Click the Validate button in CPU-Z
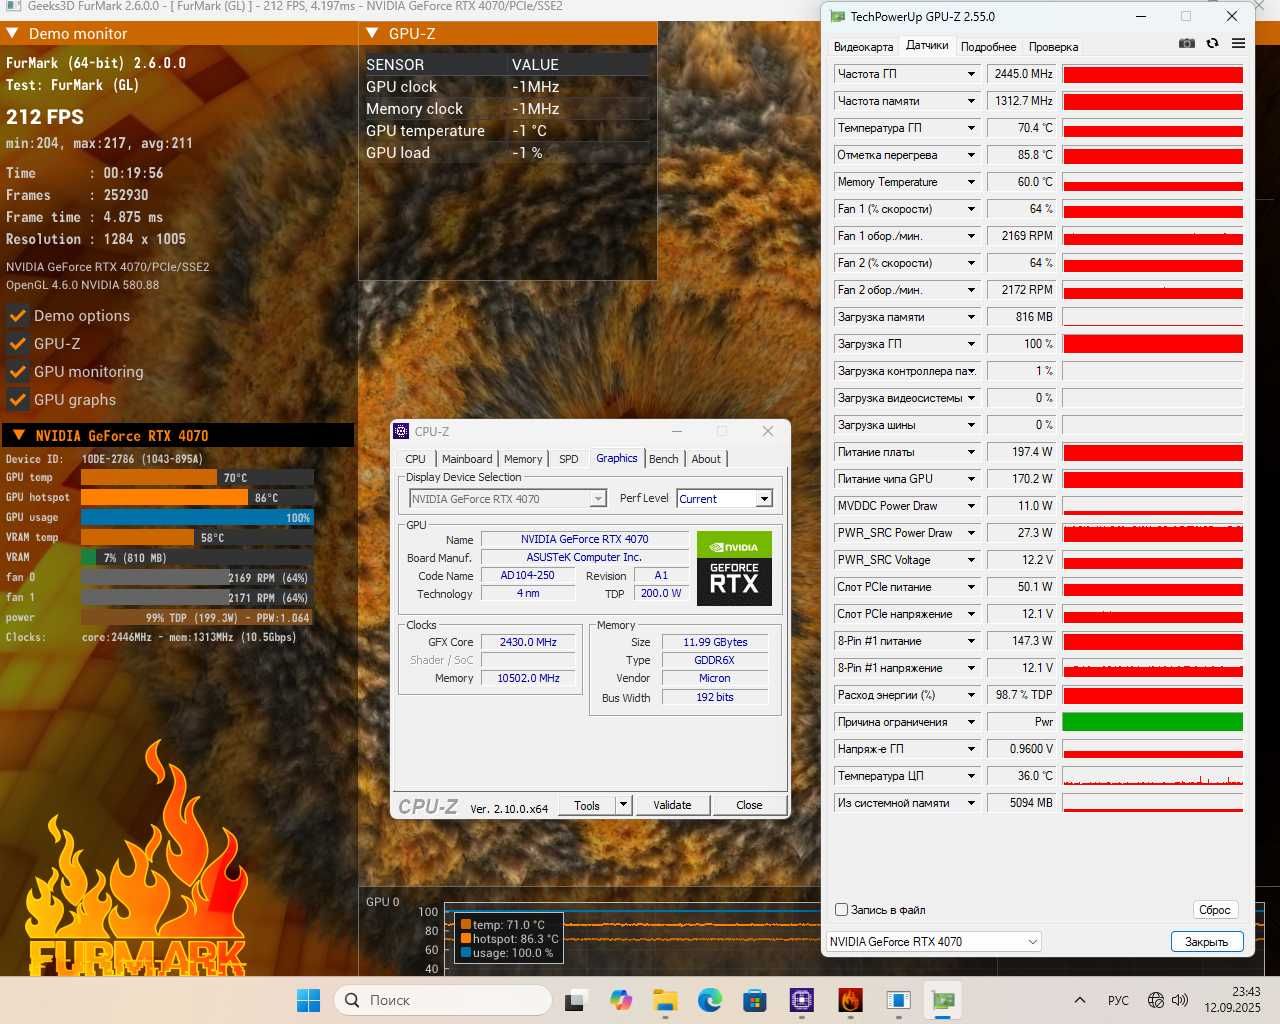 672,805
